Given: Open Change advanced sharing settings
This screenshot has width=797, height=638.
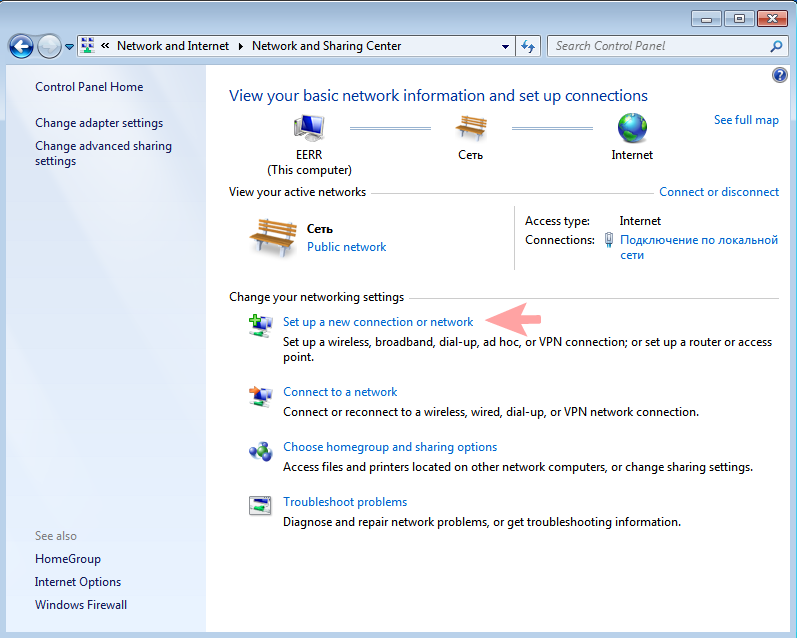Looking at the screenshot, I should (103, 153).
